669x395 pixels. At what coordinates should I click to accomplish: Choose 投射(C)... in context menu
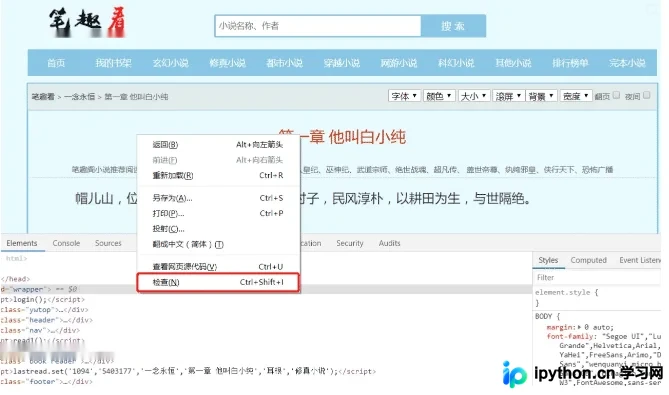[x=218, y=229]
